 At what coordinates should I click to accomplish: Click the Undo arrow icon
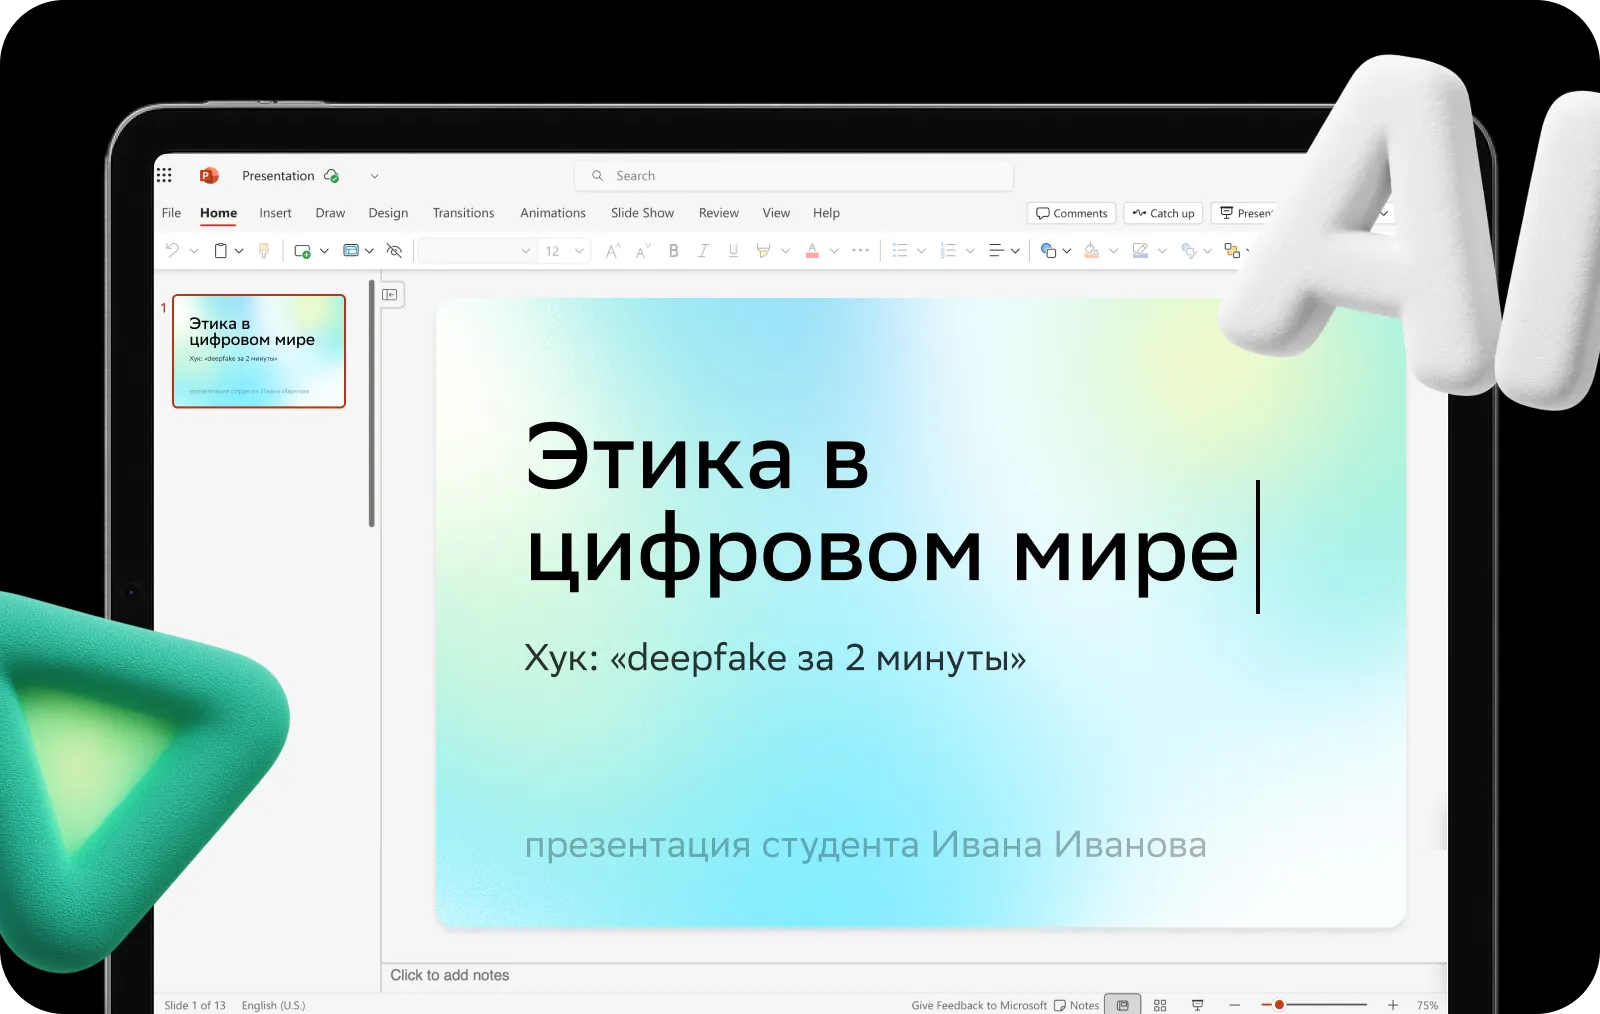coord(172,251)
